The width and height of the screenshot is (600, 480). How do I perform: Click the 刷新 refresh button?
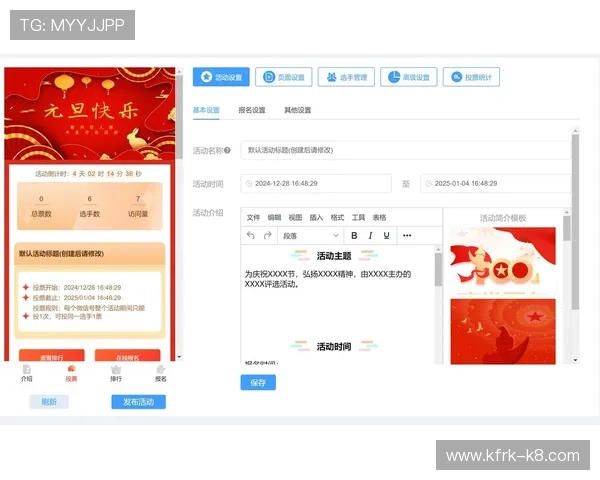49,402
